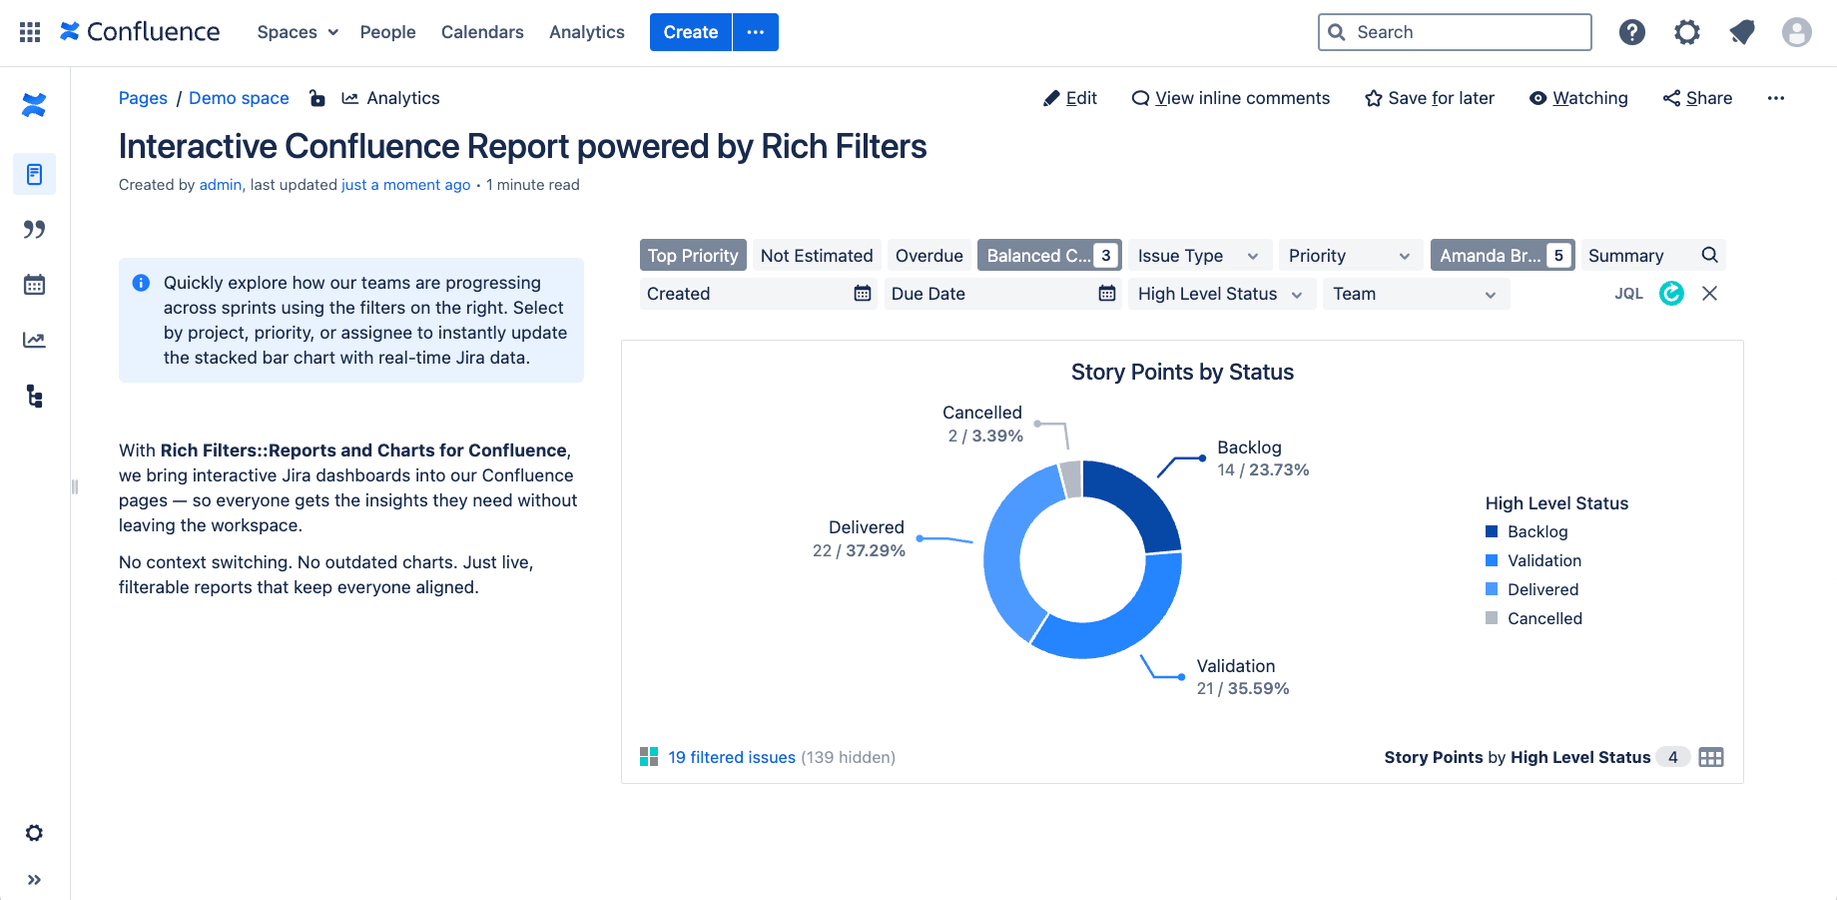Open the page tree icon in sidebar

coord(34,396)
